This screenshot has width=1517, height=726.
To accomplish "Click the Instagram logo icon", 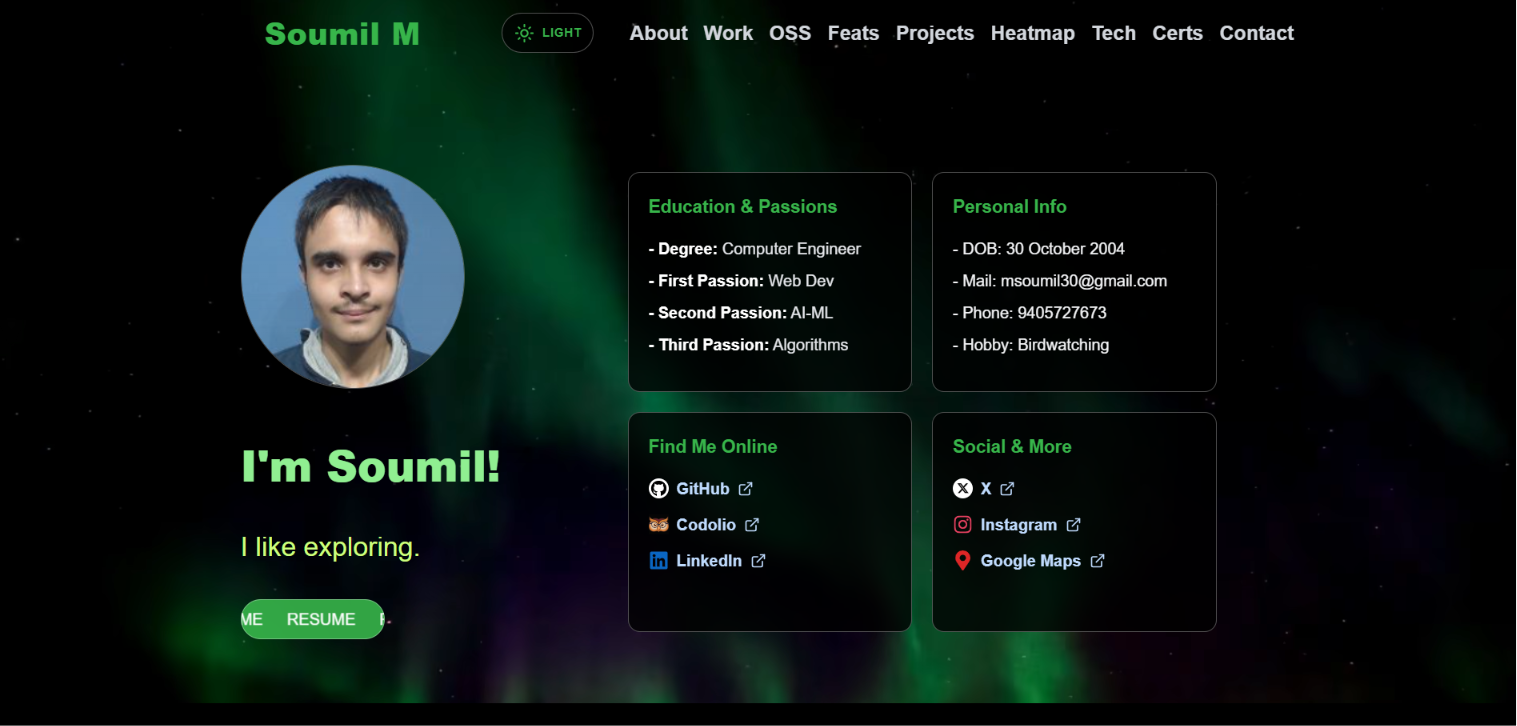I will [x=962, y=524].
